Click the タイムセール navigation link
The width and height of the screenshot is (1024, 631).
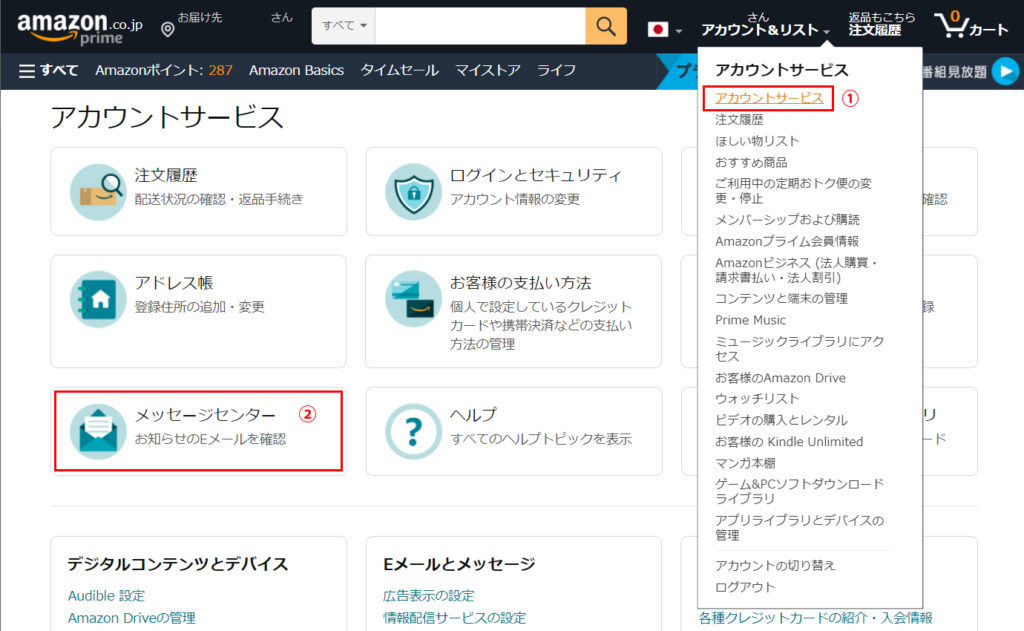point(399,70)
